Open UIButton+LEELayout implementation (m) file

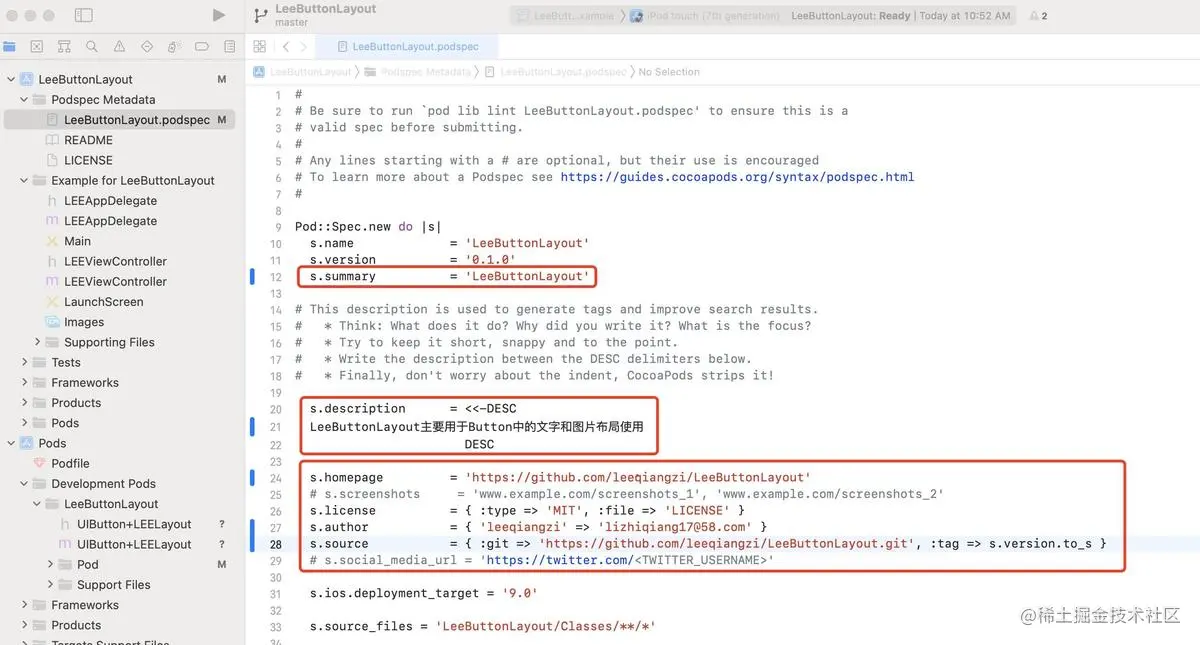pos(134,545)
